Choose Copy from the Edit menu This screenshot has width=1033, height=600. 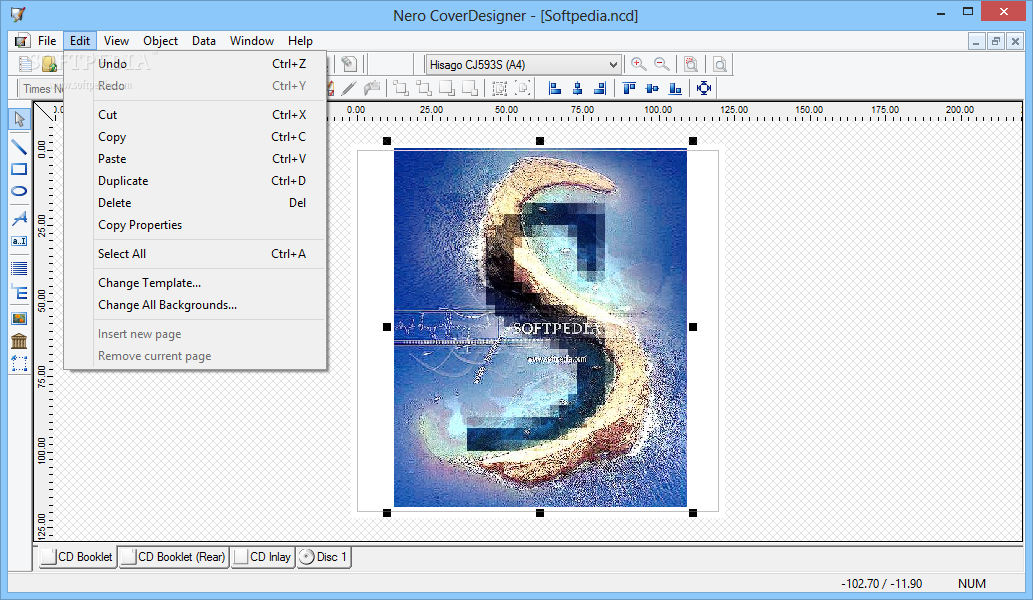(x=195, y=137)
